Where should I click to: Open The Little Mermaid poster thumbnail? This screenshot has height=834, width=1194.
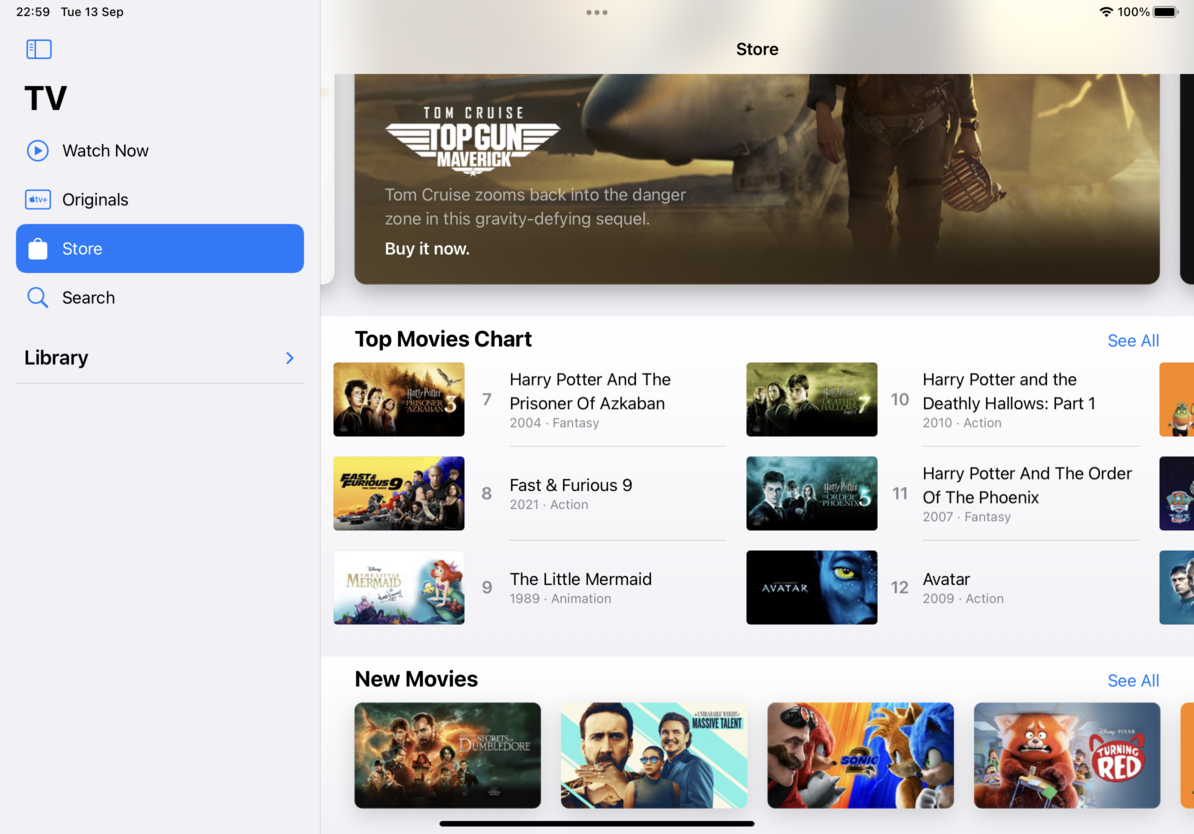[x=399, y=587]
